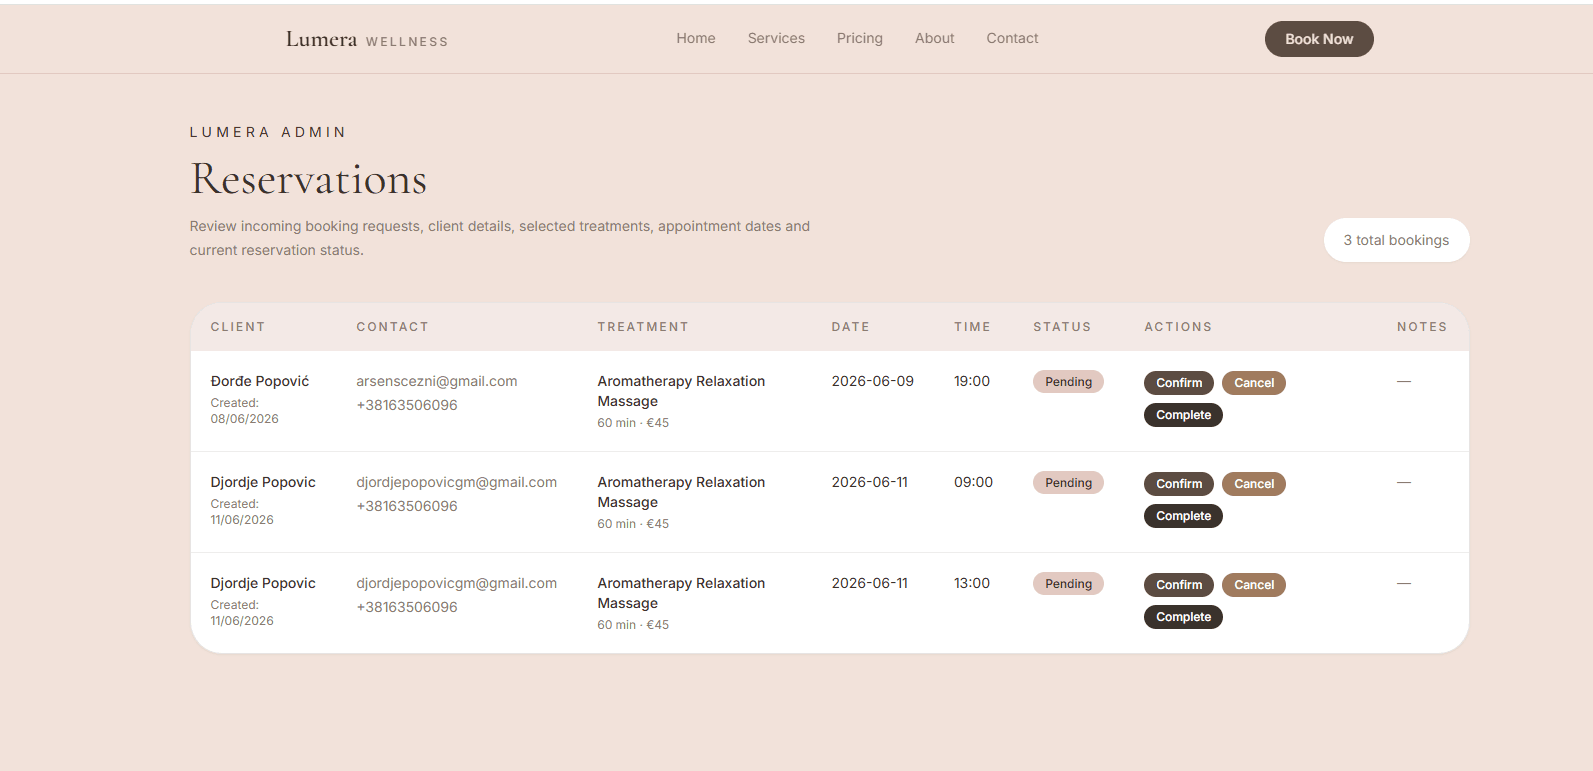Click the STATUS column header
The width and height of the screenshot is (1593, 771).
[x=1062, y=327]
